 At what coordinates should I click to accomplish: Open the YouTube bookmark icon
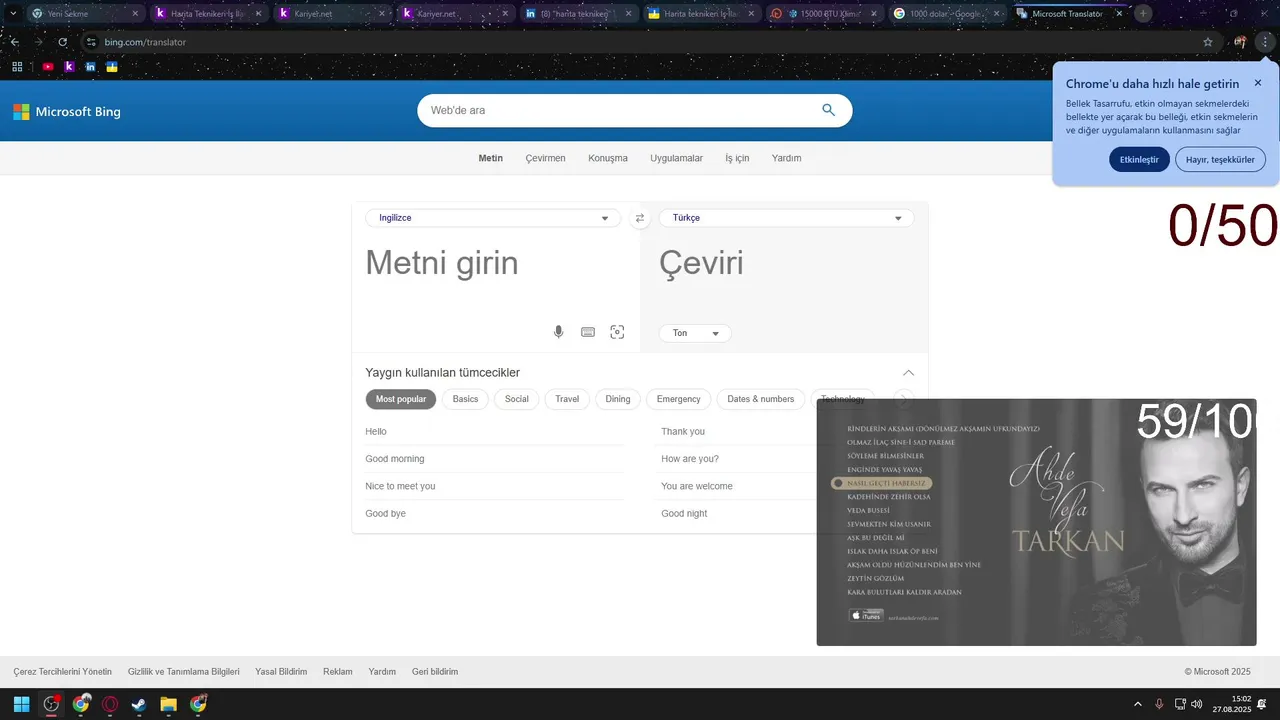coord(48,67)
